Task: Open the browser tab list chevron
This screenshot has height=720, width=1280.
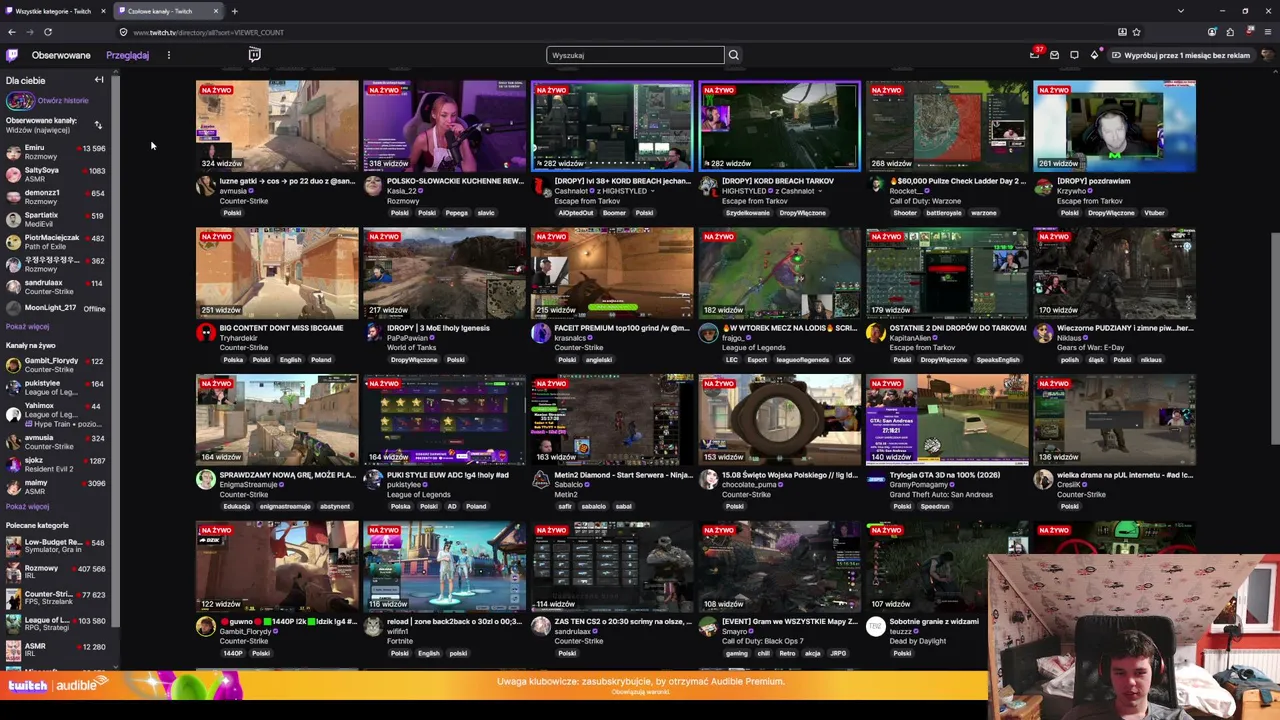Action: click(1181, 11)
